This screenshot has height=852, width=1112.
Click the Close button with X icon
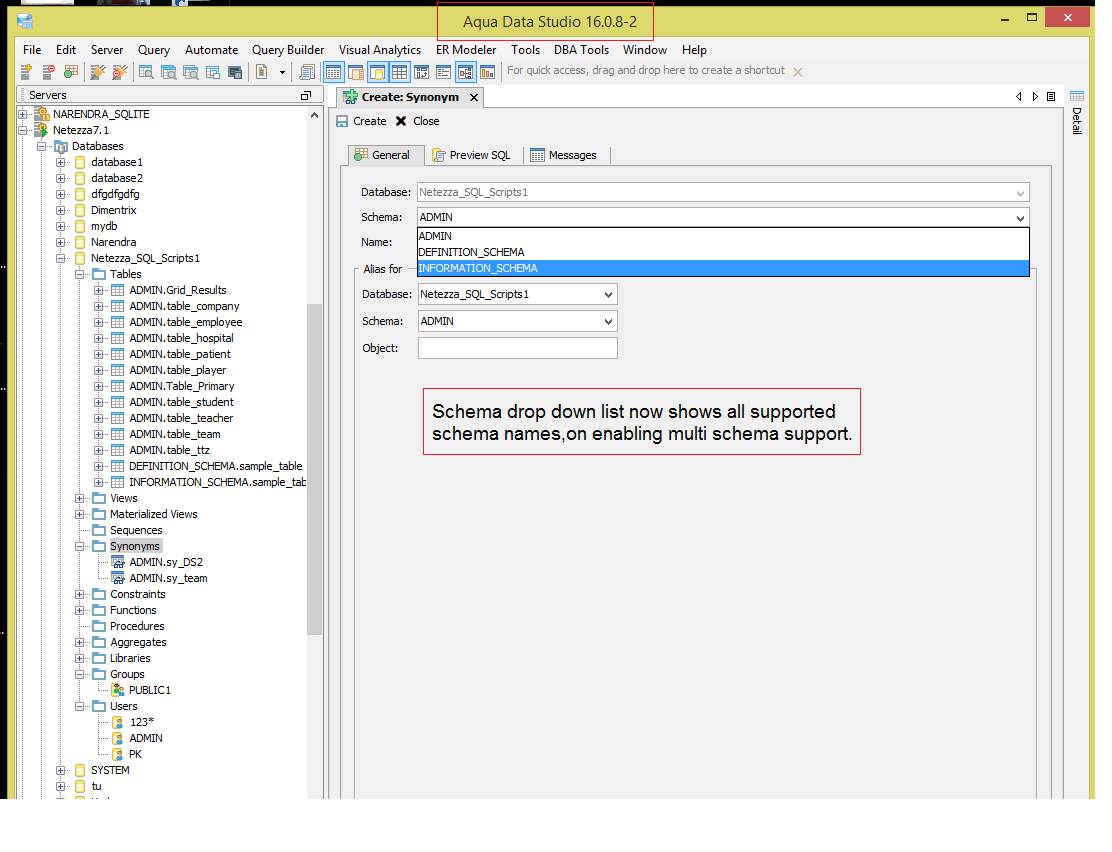[x=417, y=121]
